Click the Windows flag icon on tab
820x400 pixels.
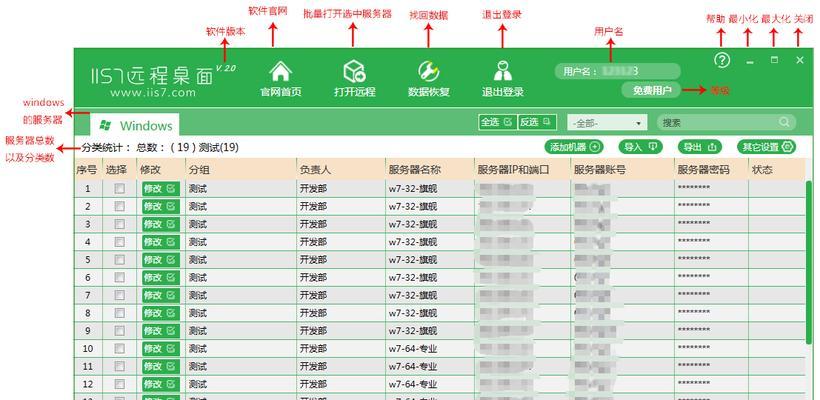tap(105, 125)
